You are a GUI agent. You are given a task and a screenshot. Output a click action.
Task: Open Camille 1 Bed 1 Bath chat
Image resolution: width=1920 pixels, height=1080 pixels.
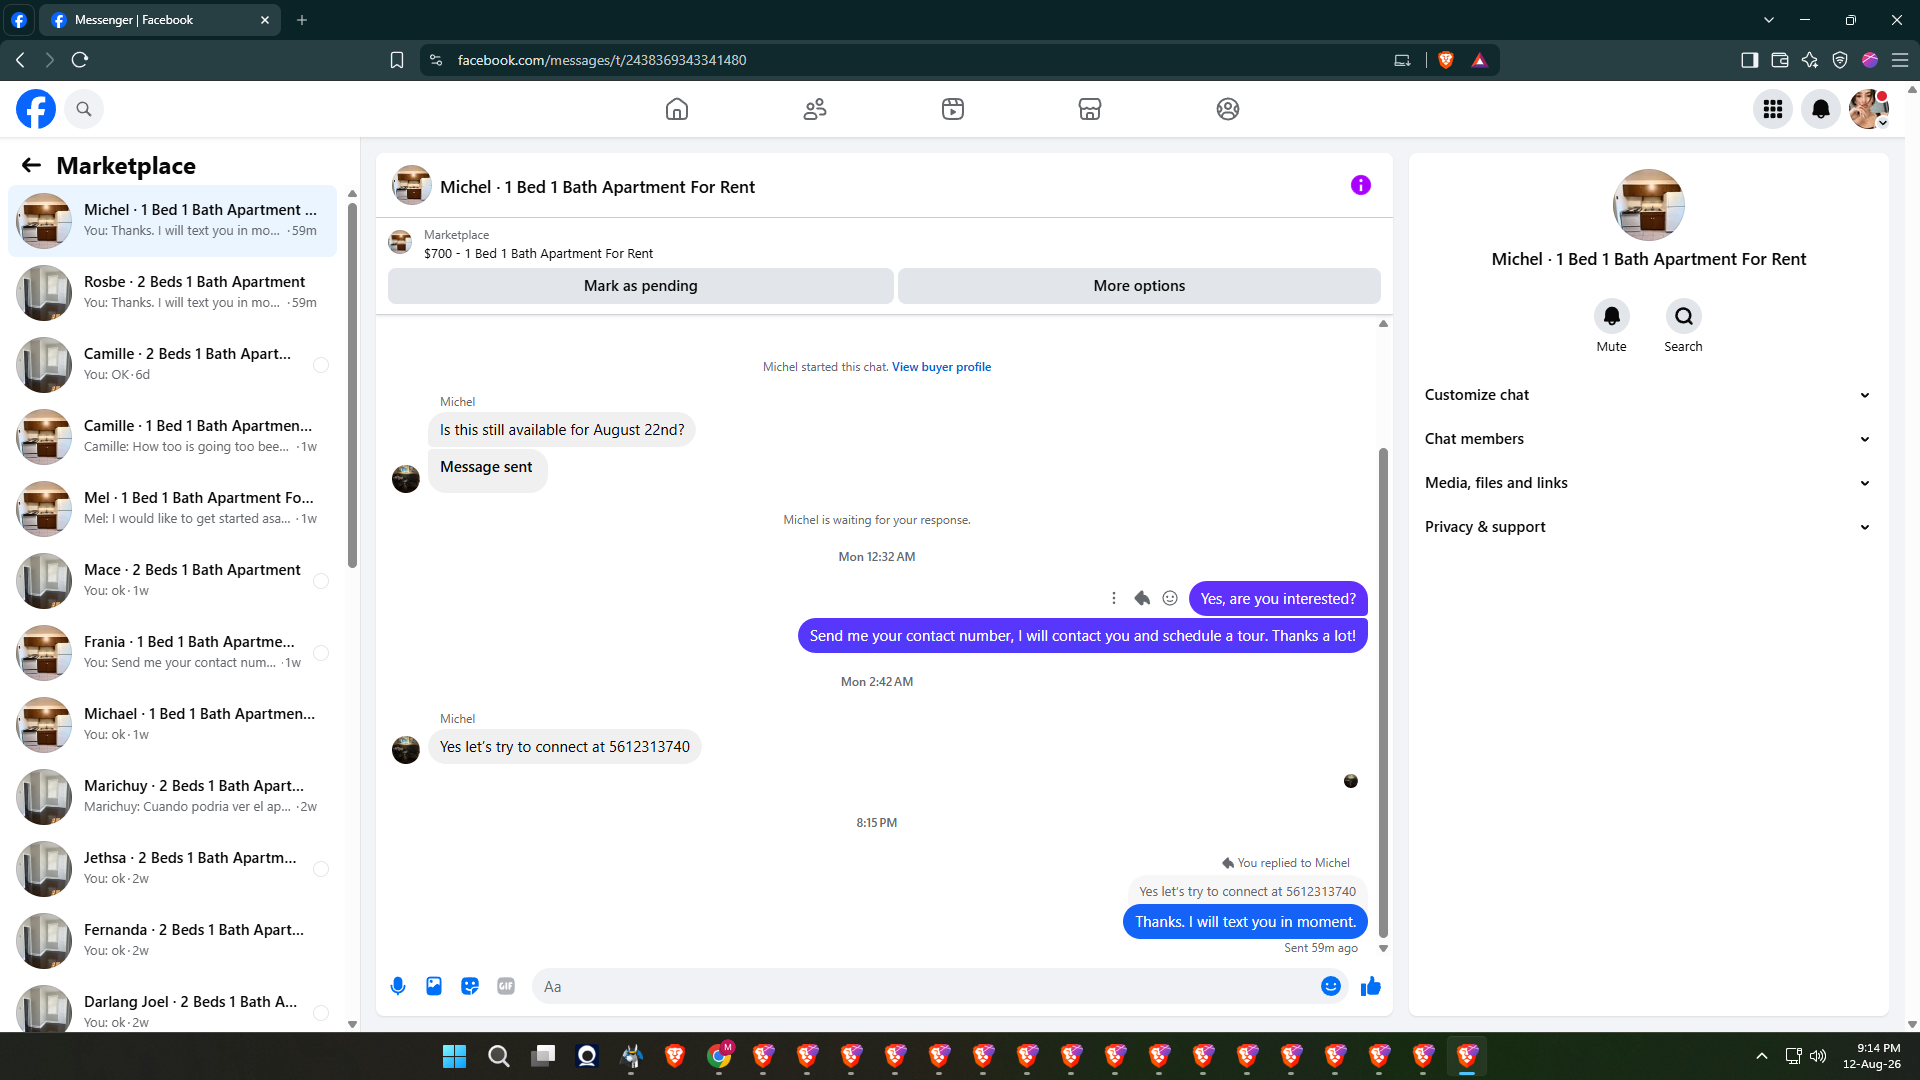[173, 436]
